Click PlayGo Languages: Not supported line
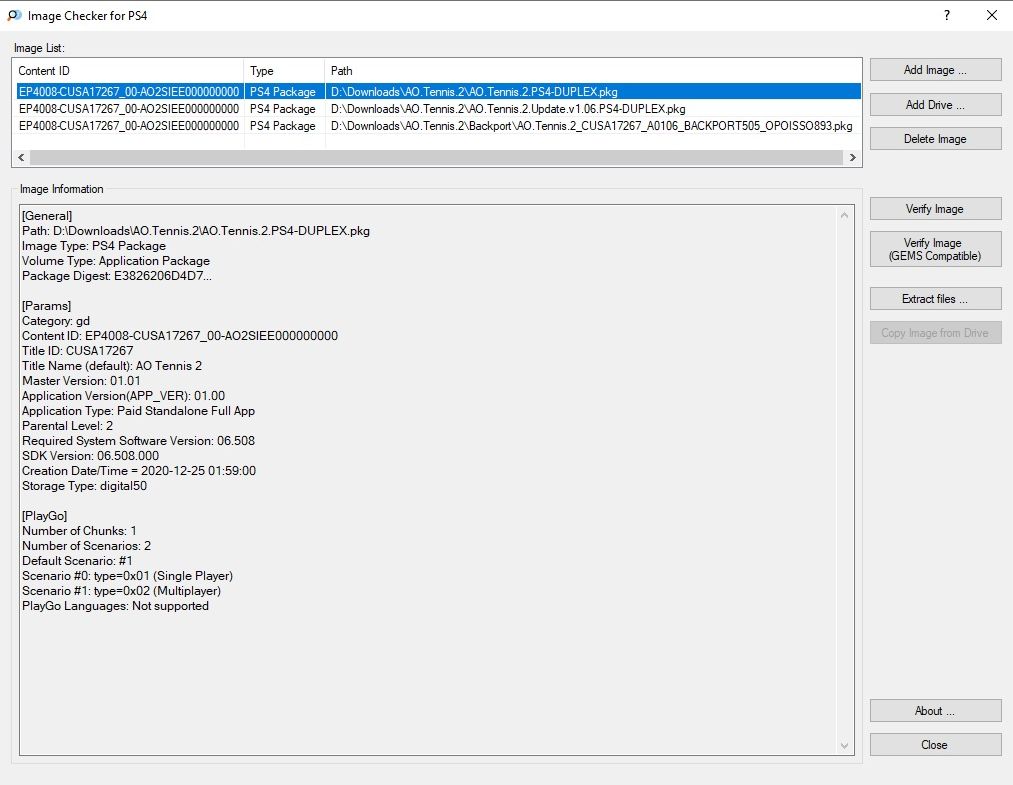The height and width of the screenshot is (785, 1013). 116,606
